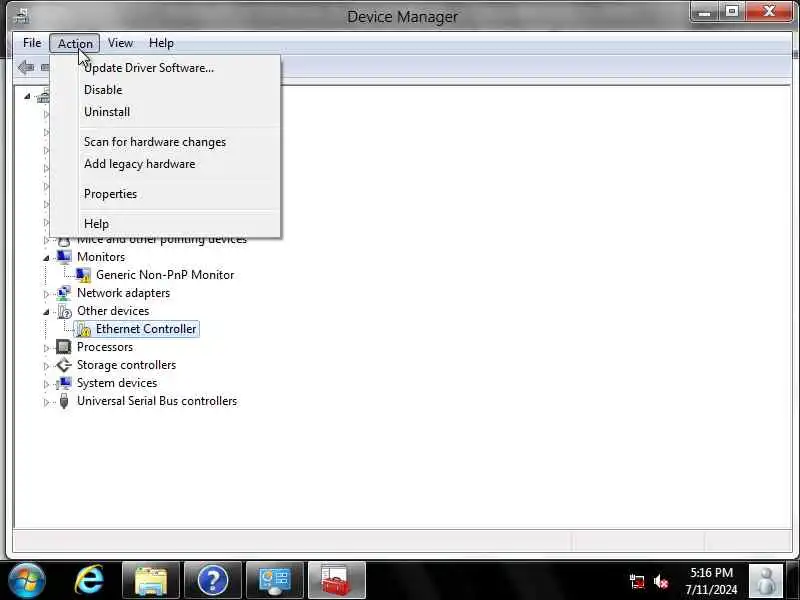800x600 pixels.
Task: Click the muted volume tray icon
Action: tap(661, 581)
